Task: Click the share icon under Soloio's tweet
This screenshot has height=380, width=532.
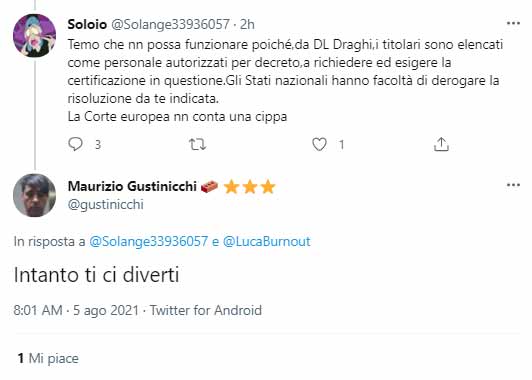Action: pos(441,144)
